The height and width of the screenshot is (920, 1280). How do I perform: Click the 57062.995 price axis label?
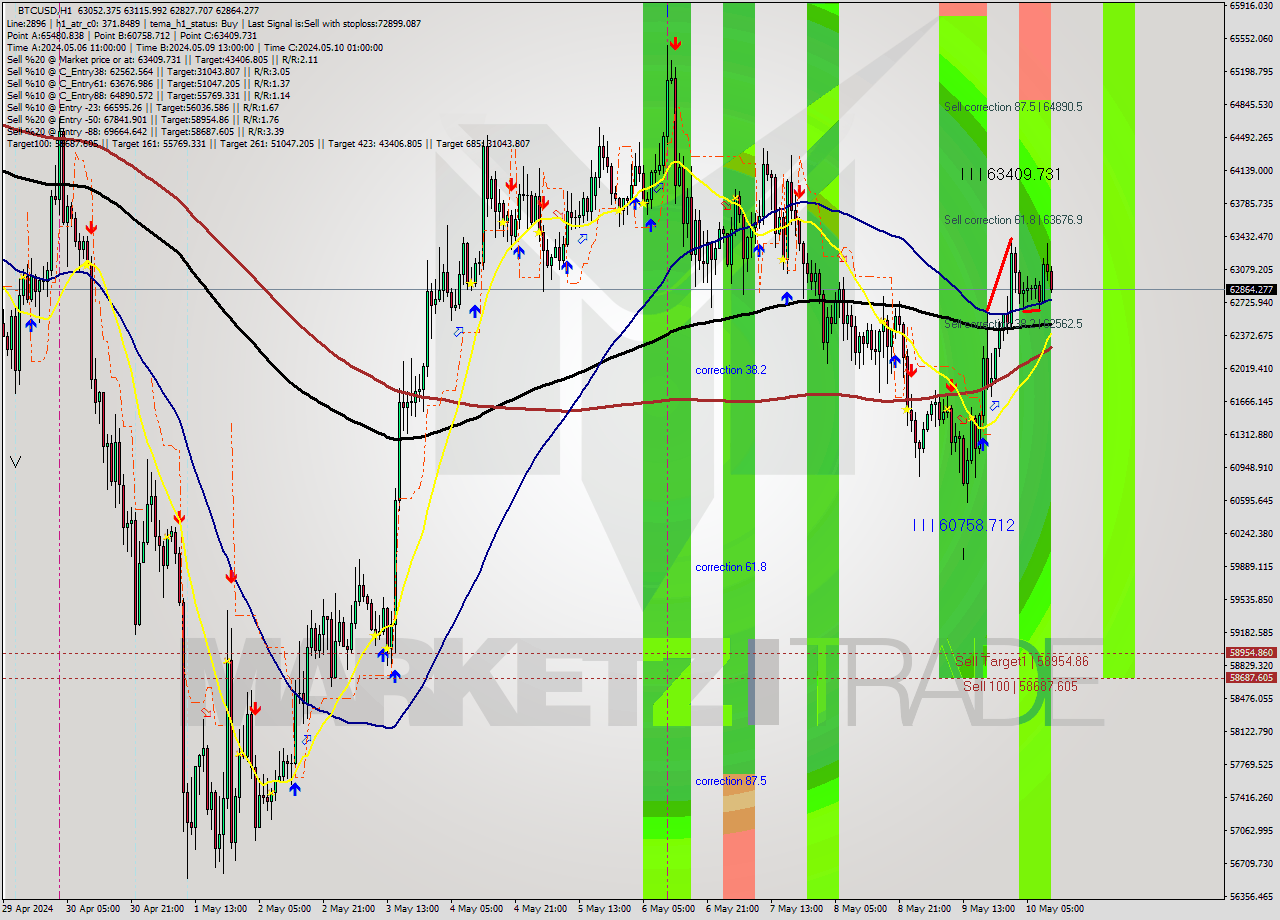coord(1250,830)
